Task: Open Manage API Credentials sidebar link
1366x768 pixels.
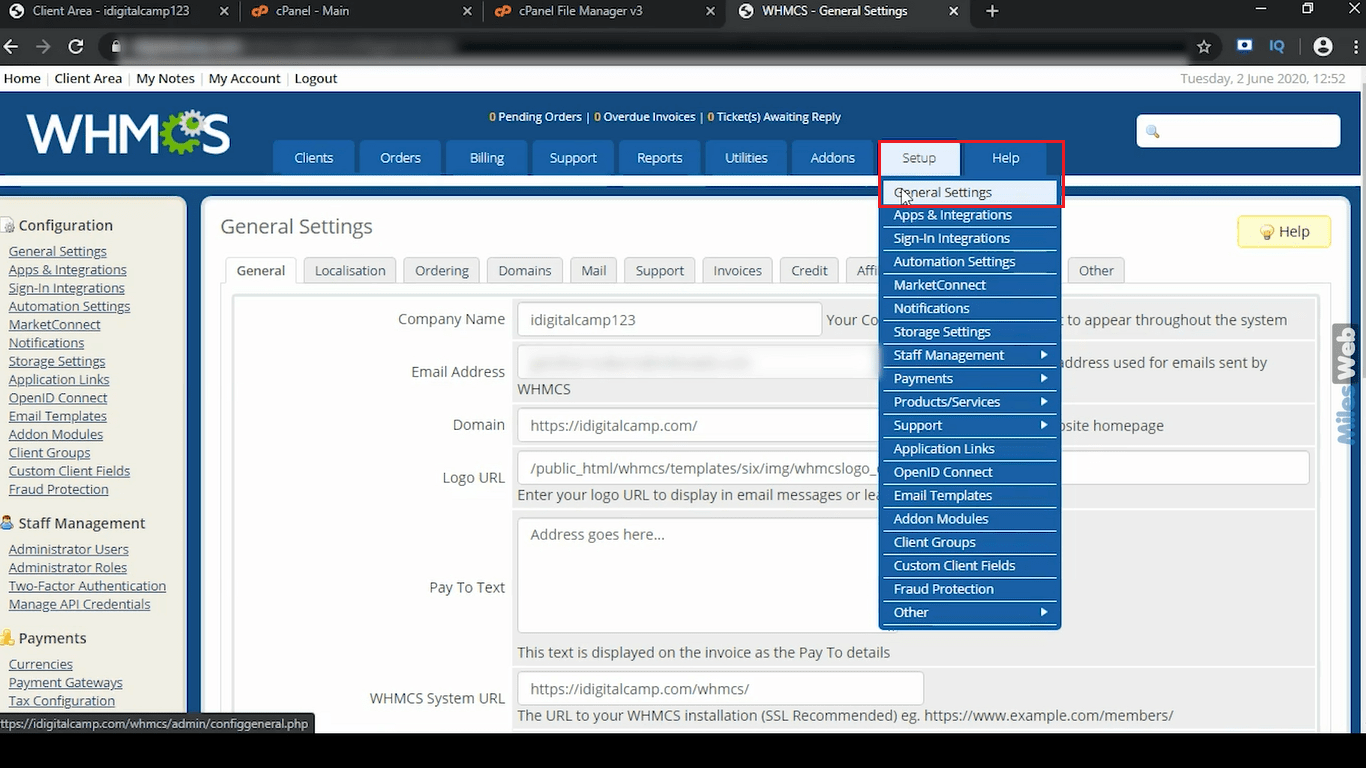Action: [x=79, y=604]
